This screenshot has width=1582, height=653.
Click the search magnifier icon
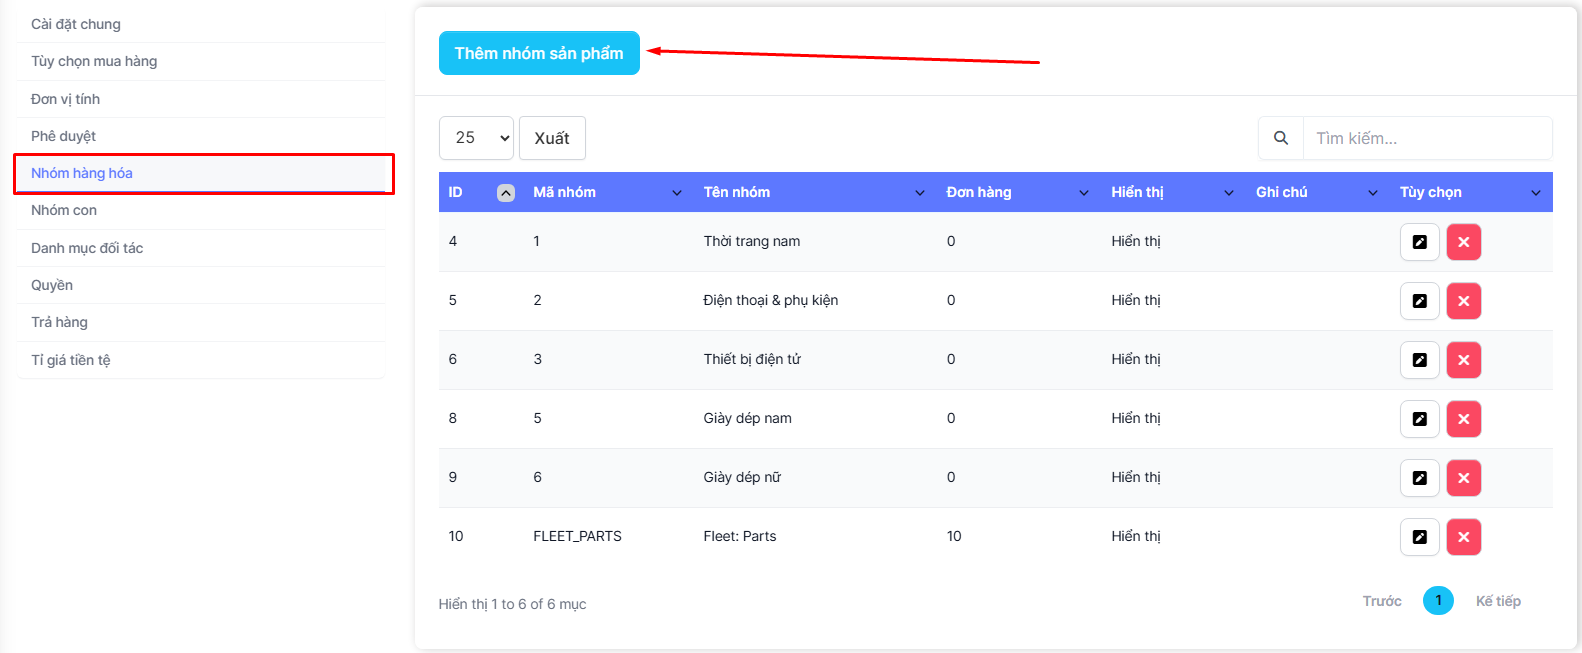[1280, 138]
